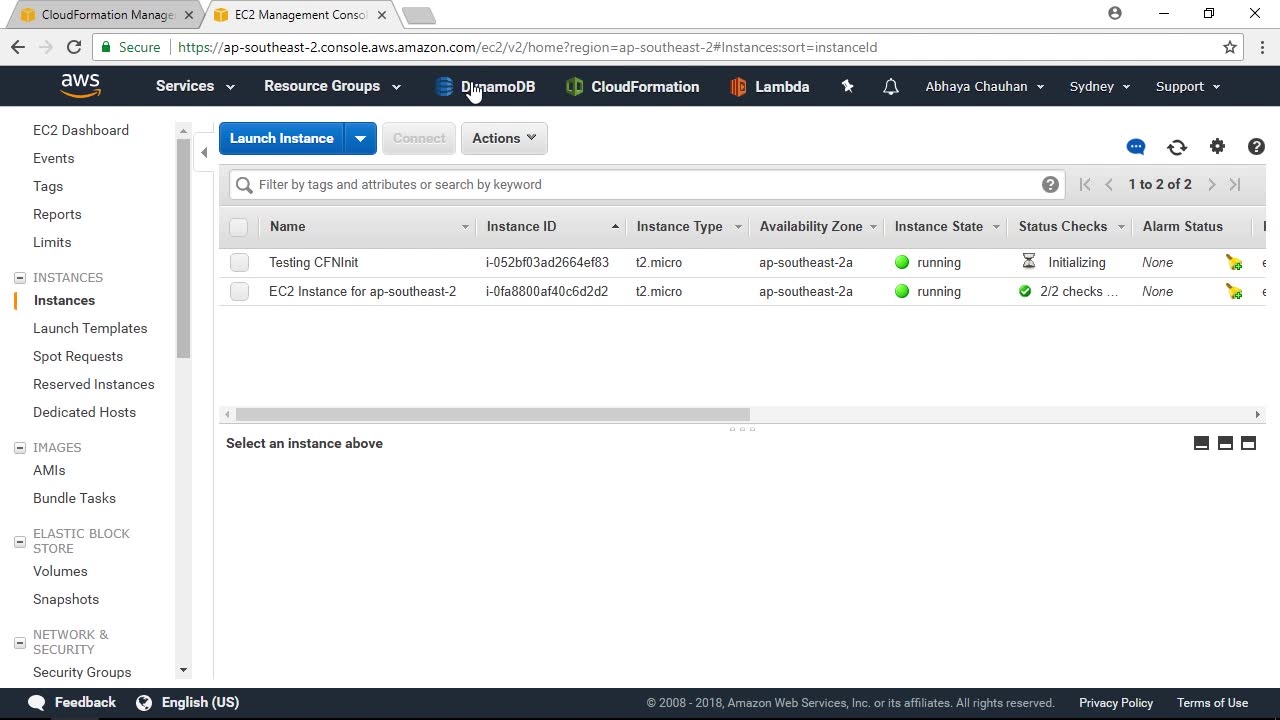Screen dimensions: 1280x720
Task: Collapse the NETWORK & SECURITY section
Action: (19, 642)
